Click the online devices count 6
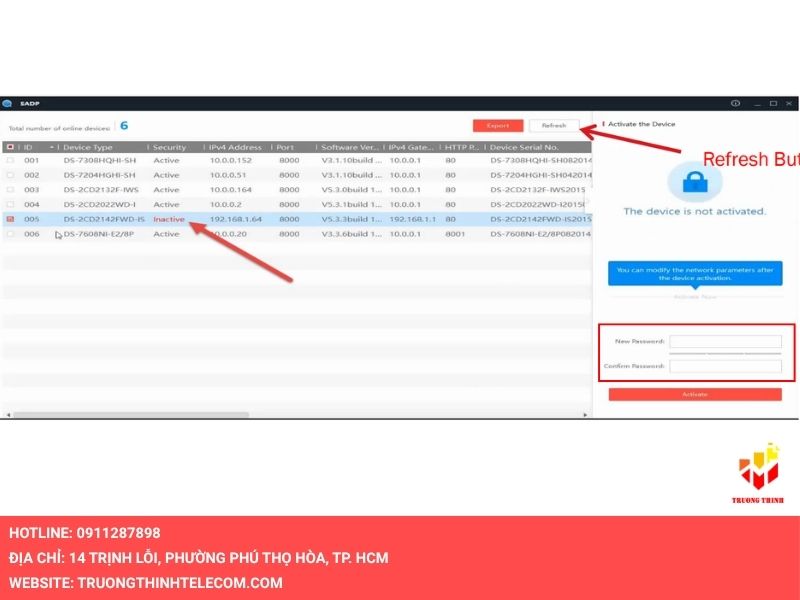The width and height of the screenshot is (800, 600). [x=124, y=126]
